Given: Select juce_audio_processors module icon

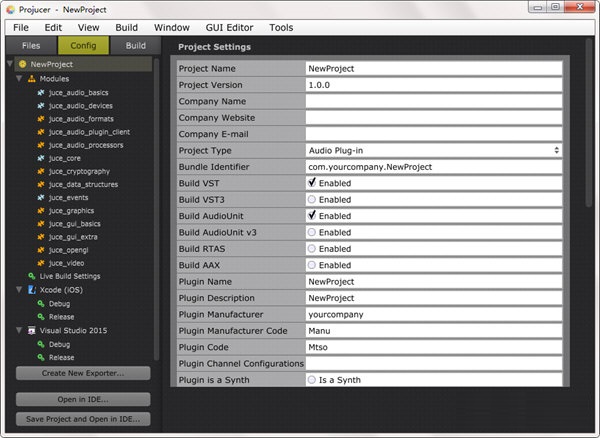Looking at the screenshot, I should click(x=41, y=145).
